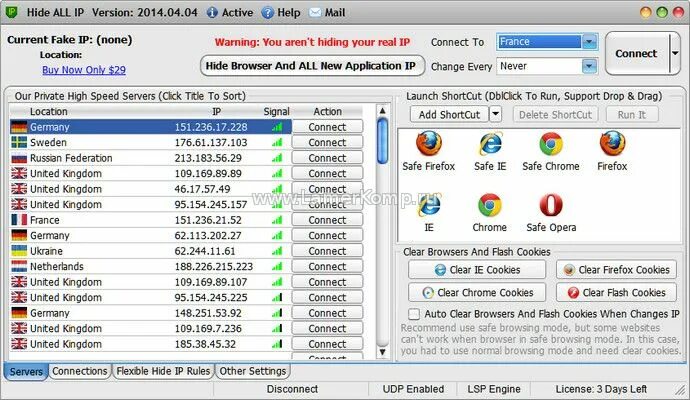
Task: Select Germany 148.251.53.92 row
Action: click(150, 313)
